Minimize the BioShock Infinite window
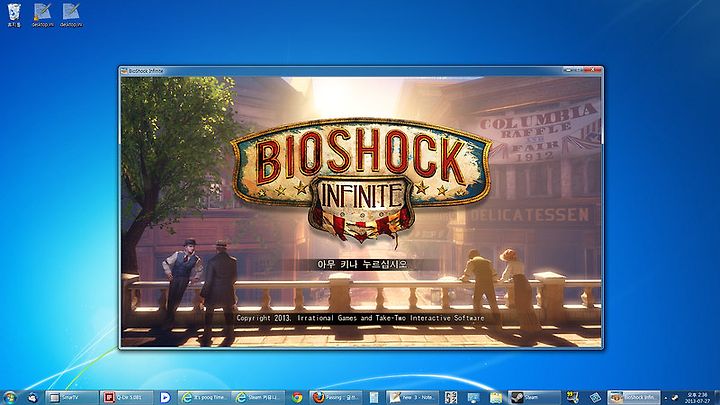This screenshot has width=720, height=405. pyautogui.click(x=568, y=70)
